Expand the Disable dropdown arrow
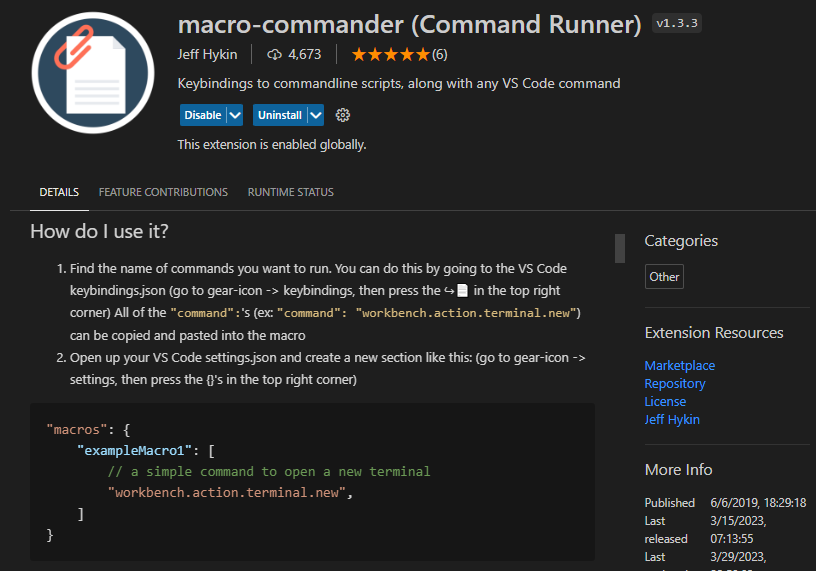816x571 pixels. (x=235, y=115)
